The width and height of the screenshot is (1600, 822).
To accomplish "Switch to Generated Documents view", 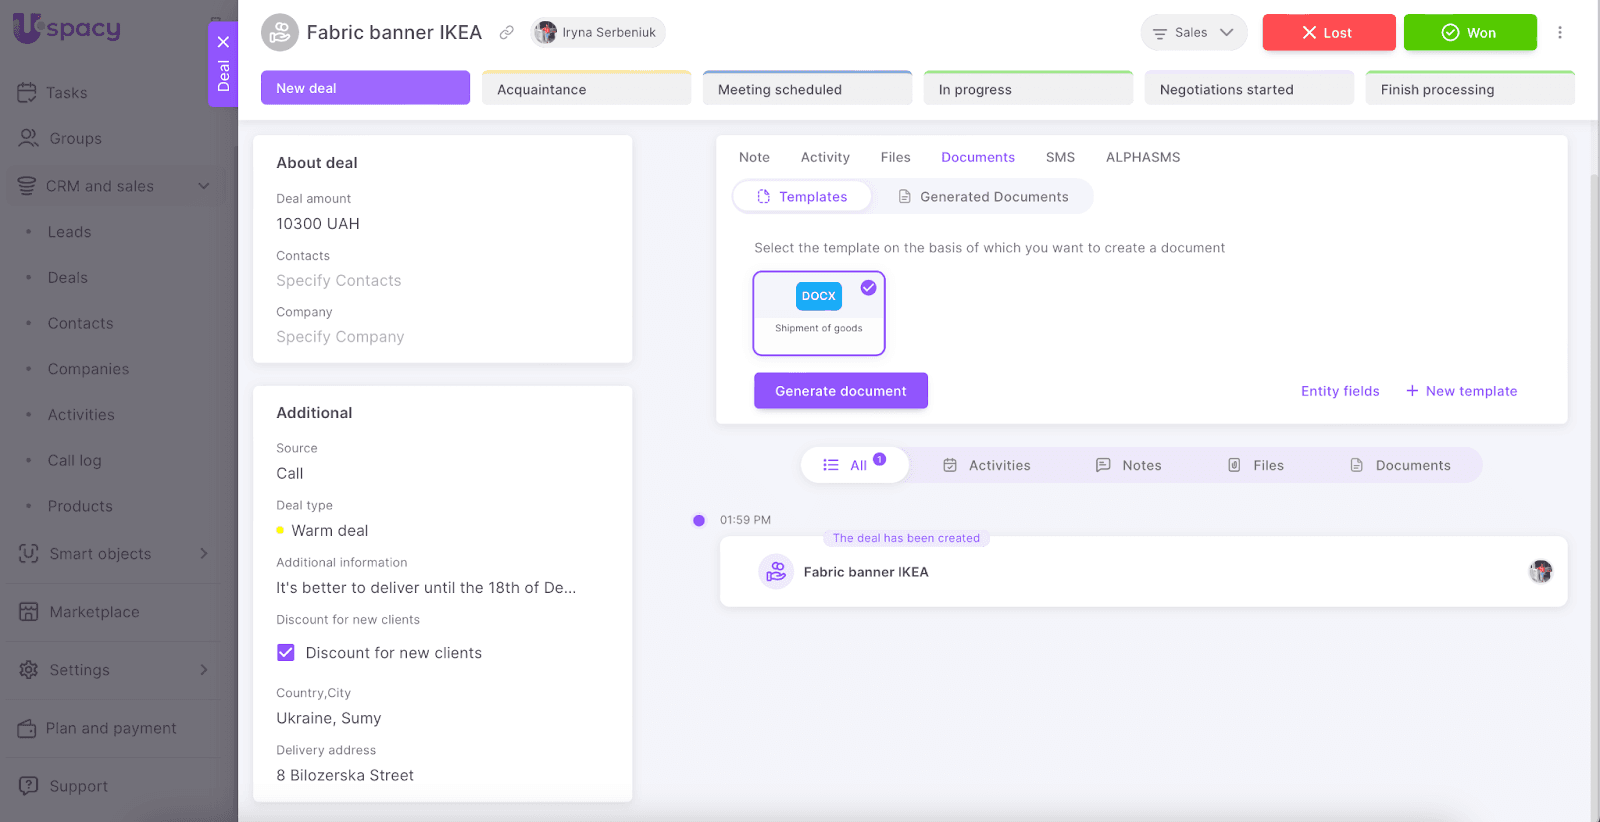I will click(x=983, y=197).
